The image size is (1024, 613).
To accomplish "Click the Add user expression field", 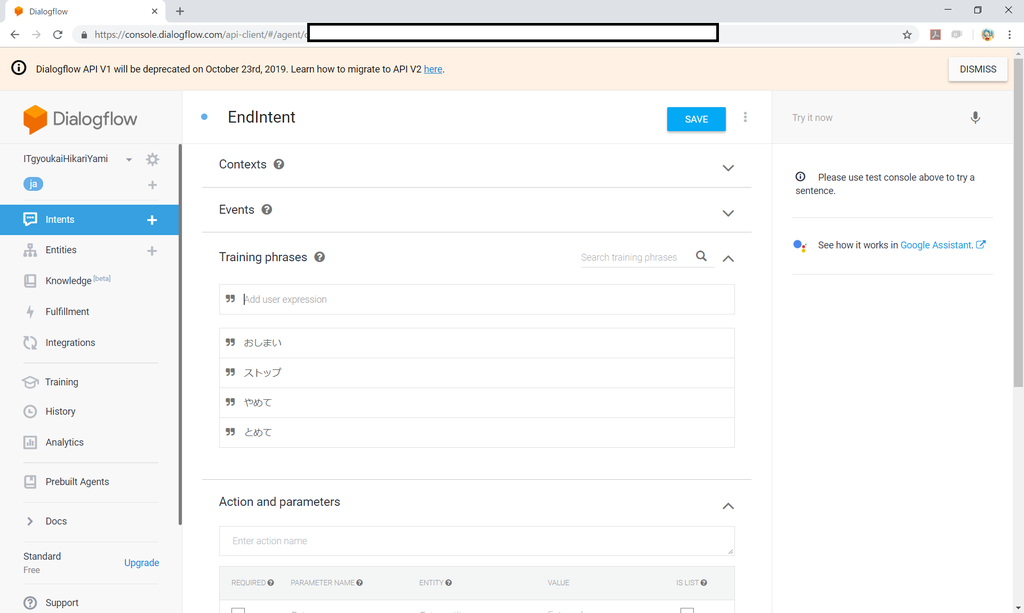I will [x=477, y=299].
